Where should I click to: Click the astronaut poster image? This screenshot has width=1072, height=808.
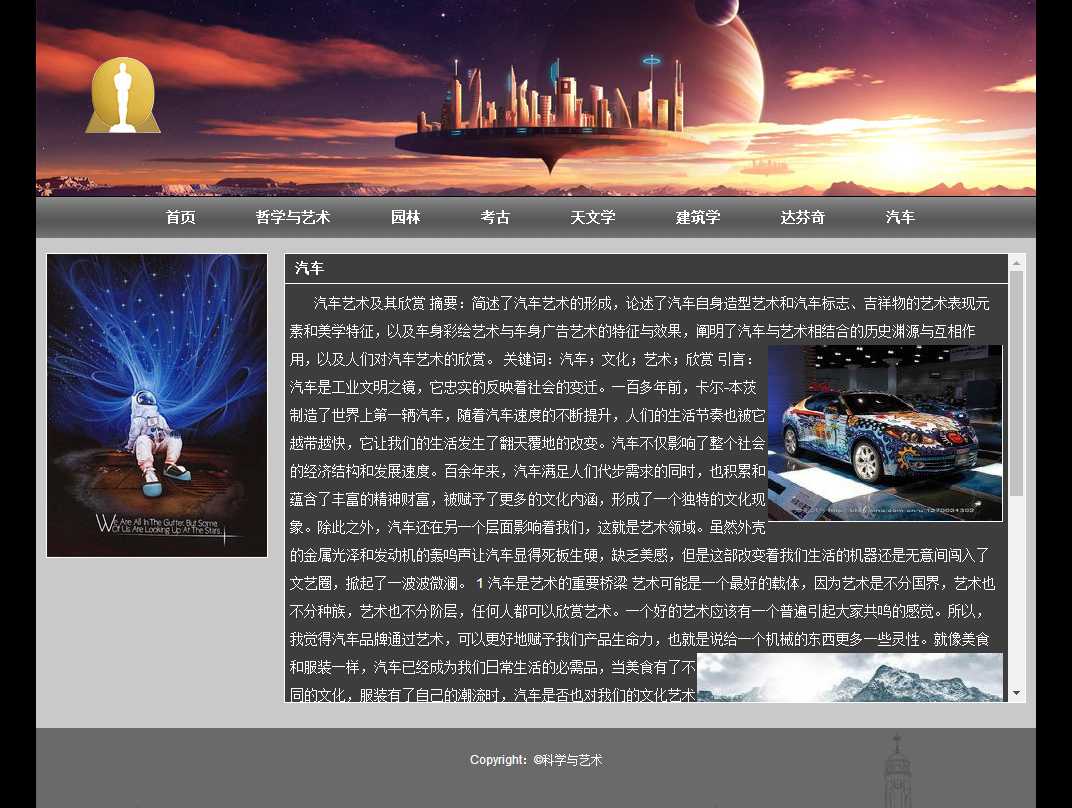[x=157, y=405]
